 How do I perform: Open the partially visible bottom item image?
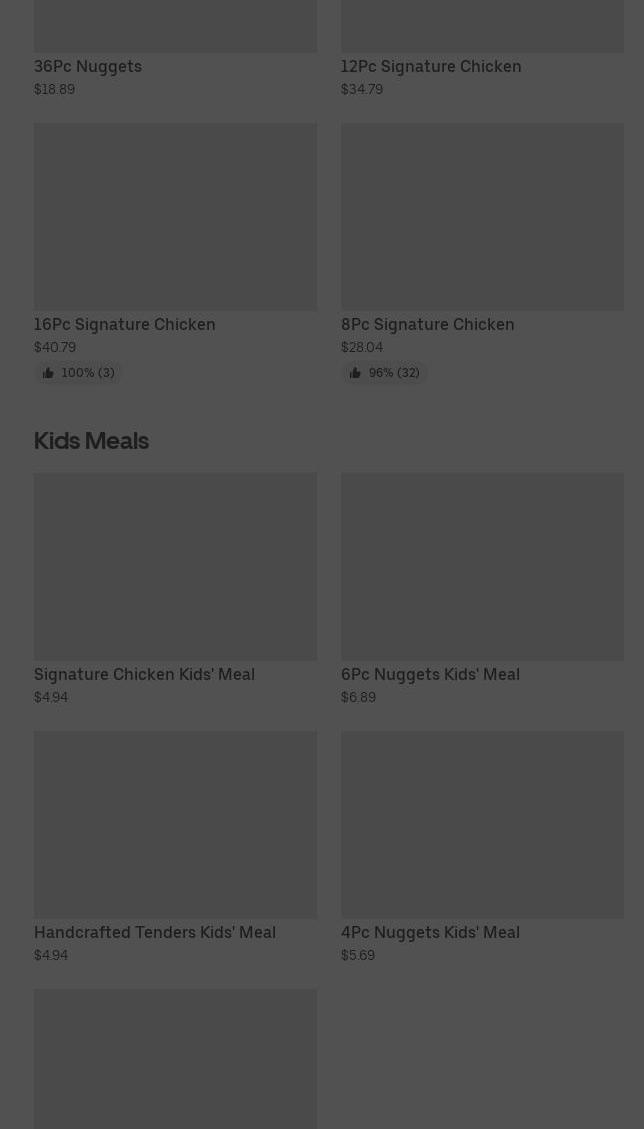click(175, 1059)
